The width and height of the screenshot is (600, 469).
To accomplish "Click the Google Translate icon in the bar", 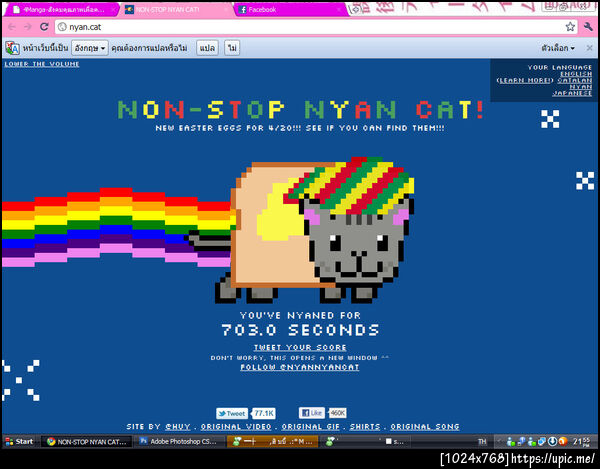I will [12, 48].
